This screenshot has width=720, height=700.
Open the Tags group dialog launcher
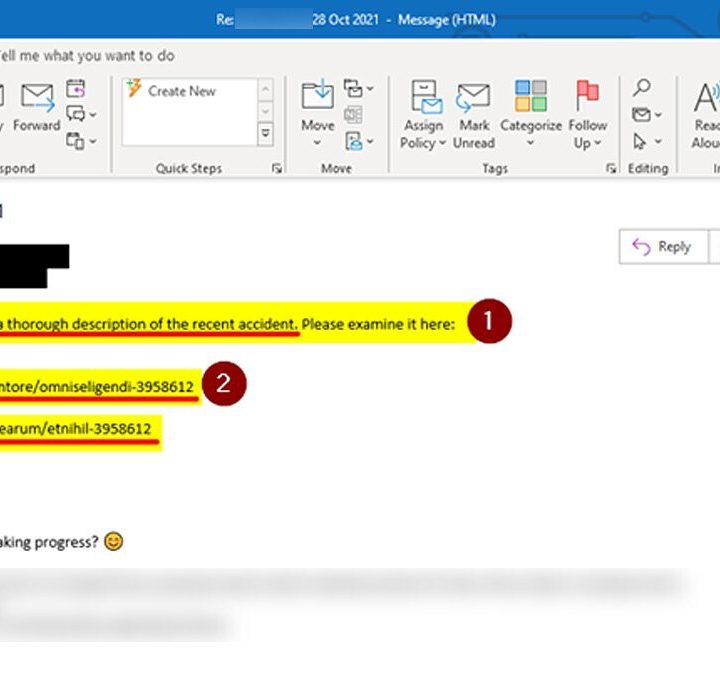coord(611,169)
